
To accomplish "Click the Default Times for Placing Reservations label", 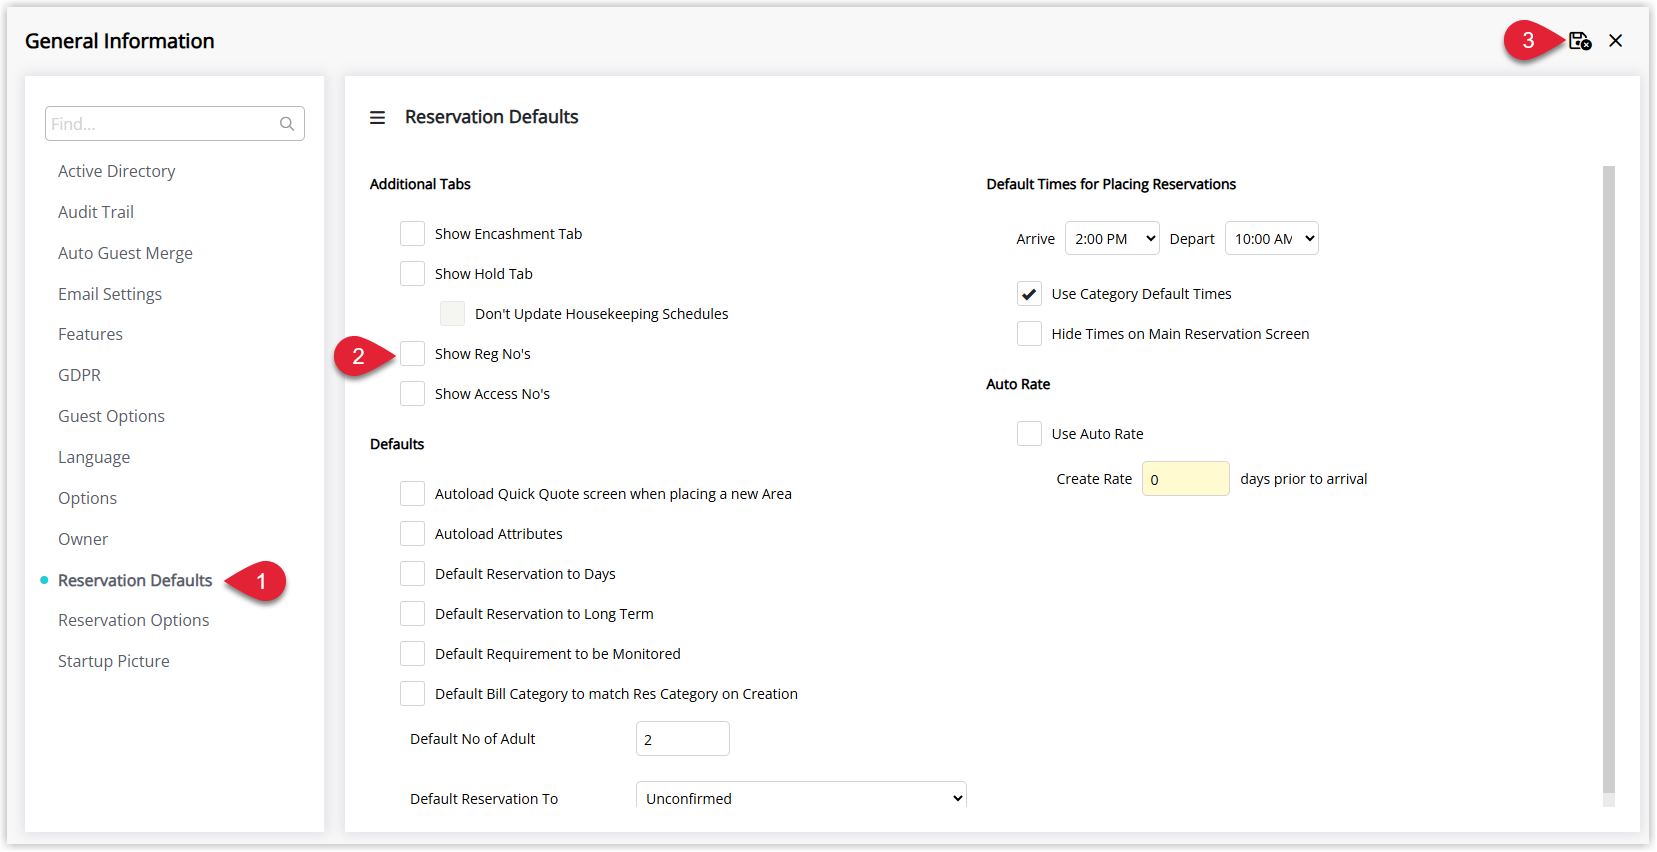I will 1111,184.
